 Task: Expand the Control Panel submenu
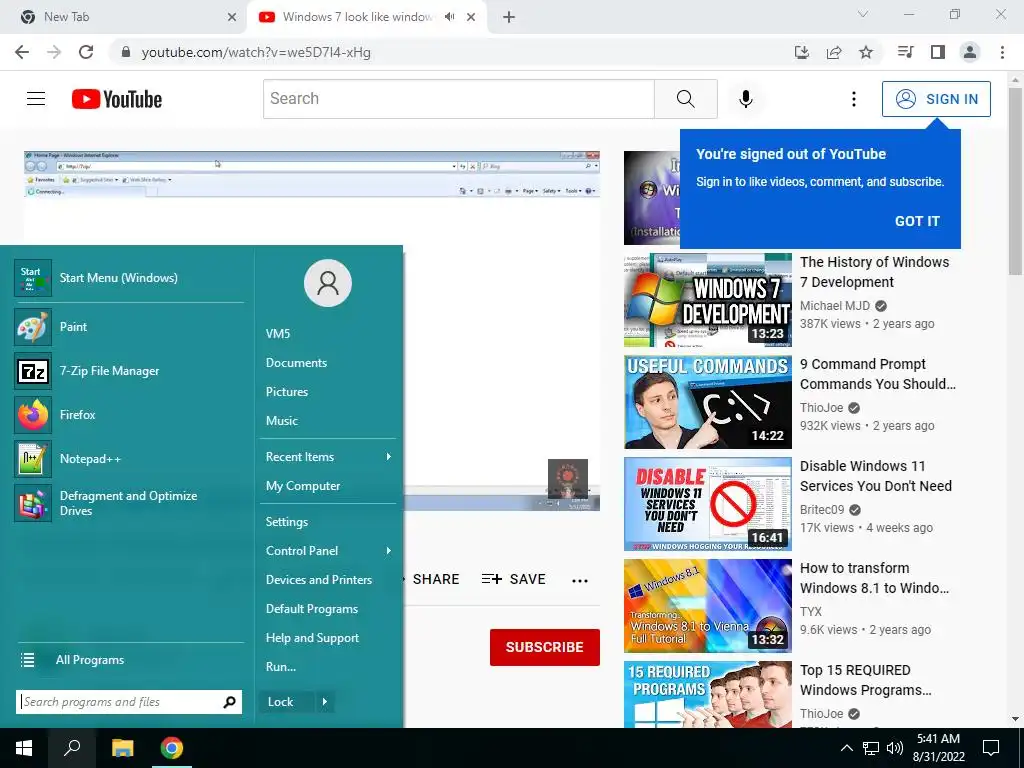pyautogui.click(x=389, y=551)
